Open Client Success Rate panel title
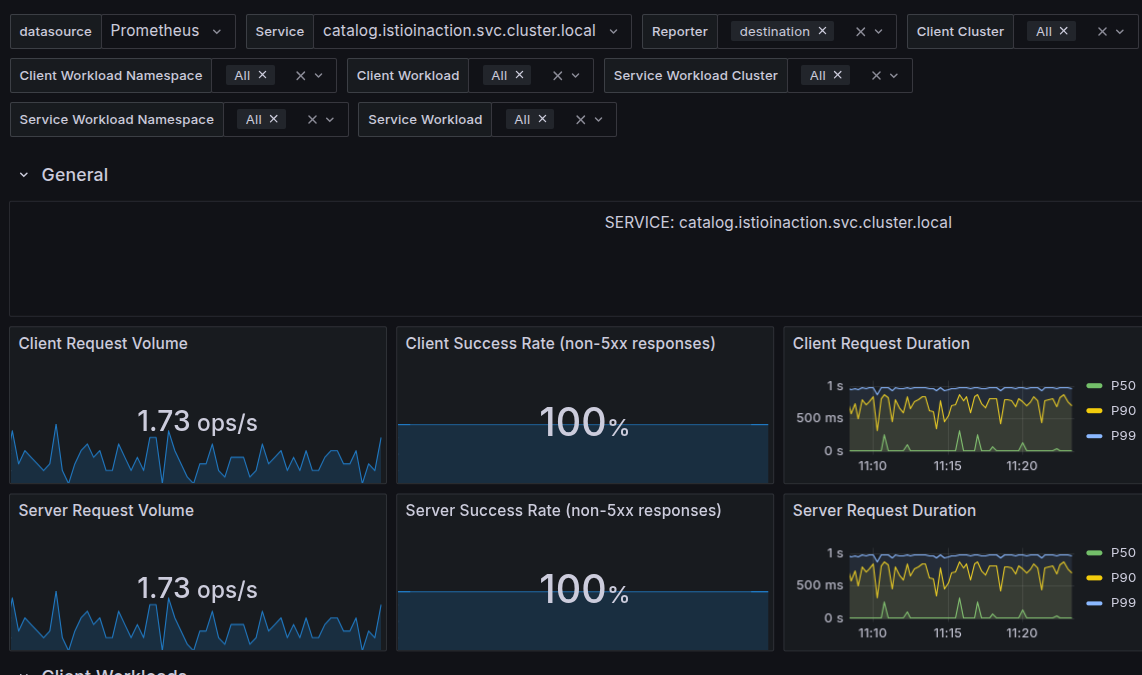This screenshot has width=1142, height=675. [x=560, y=344]
